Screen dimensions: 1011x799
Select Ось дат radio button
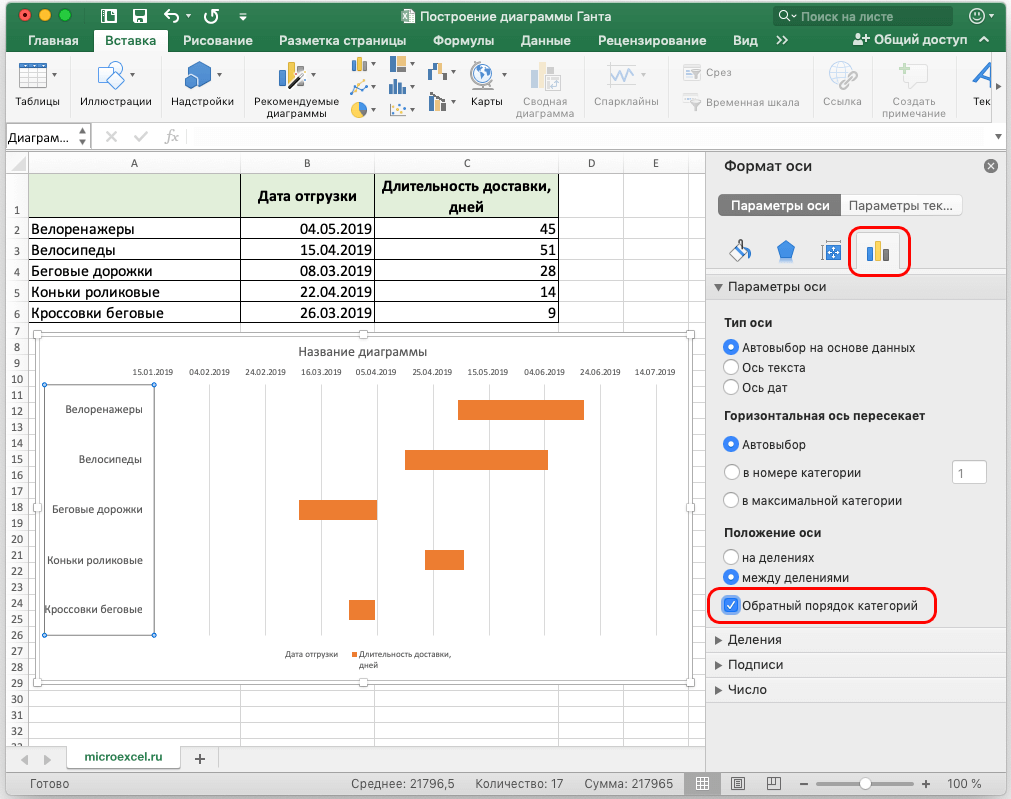[x=731, y=388]
